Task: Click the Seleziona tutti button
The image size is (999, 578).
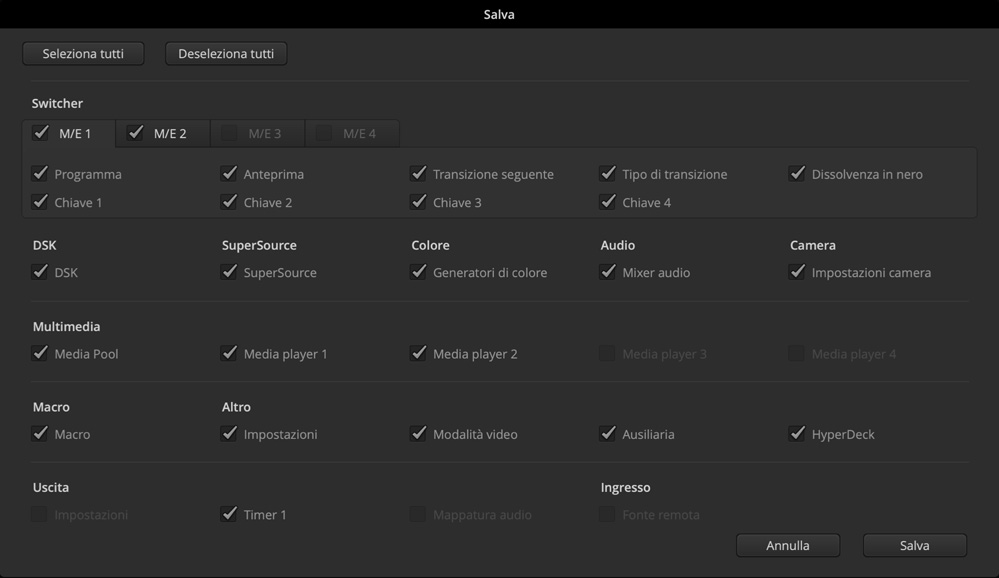Action: (x=83, y=54)
